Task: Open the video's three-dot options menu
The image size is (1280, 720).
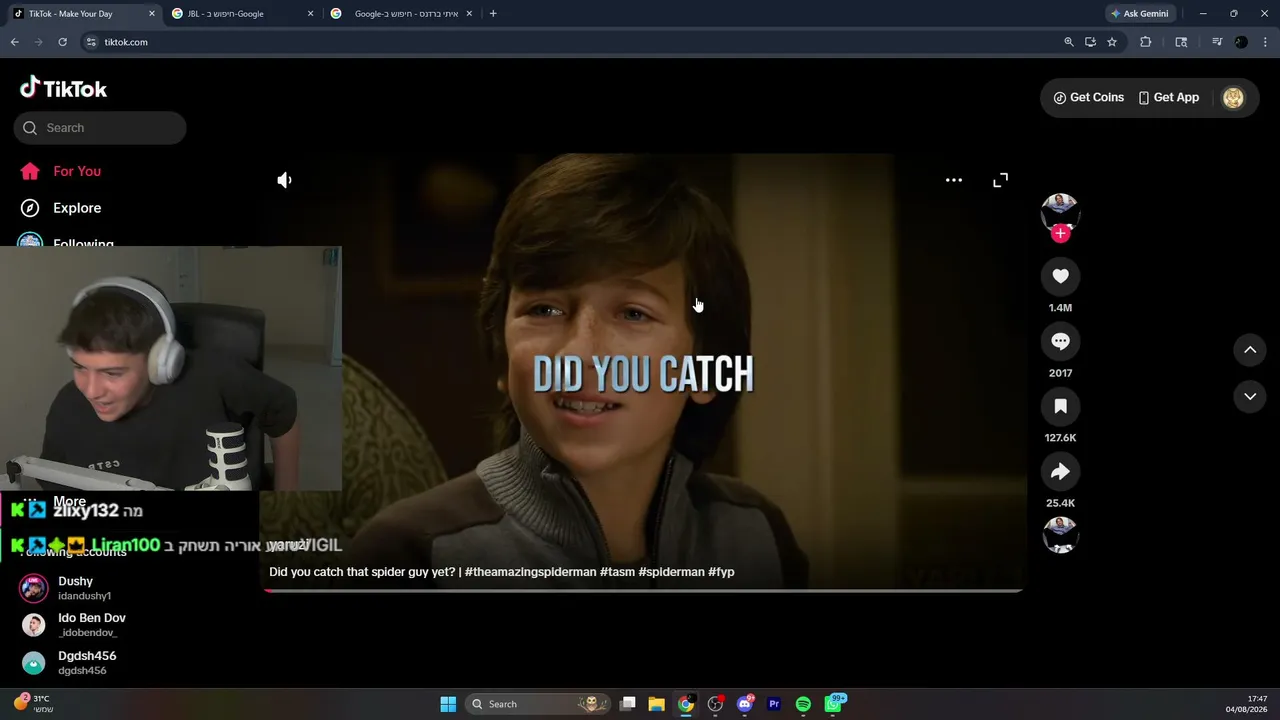Action: pyautogui.click(x=954, y=180)
